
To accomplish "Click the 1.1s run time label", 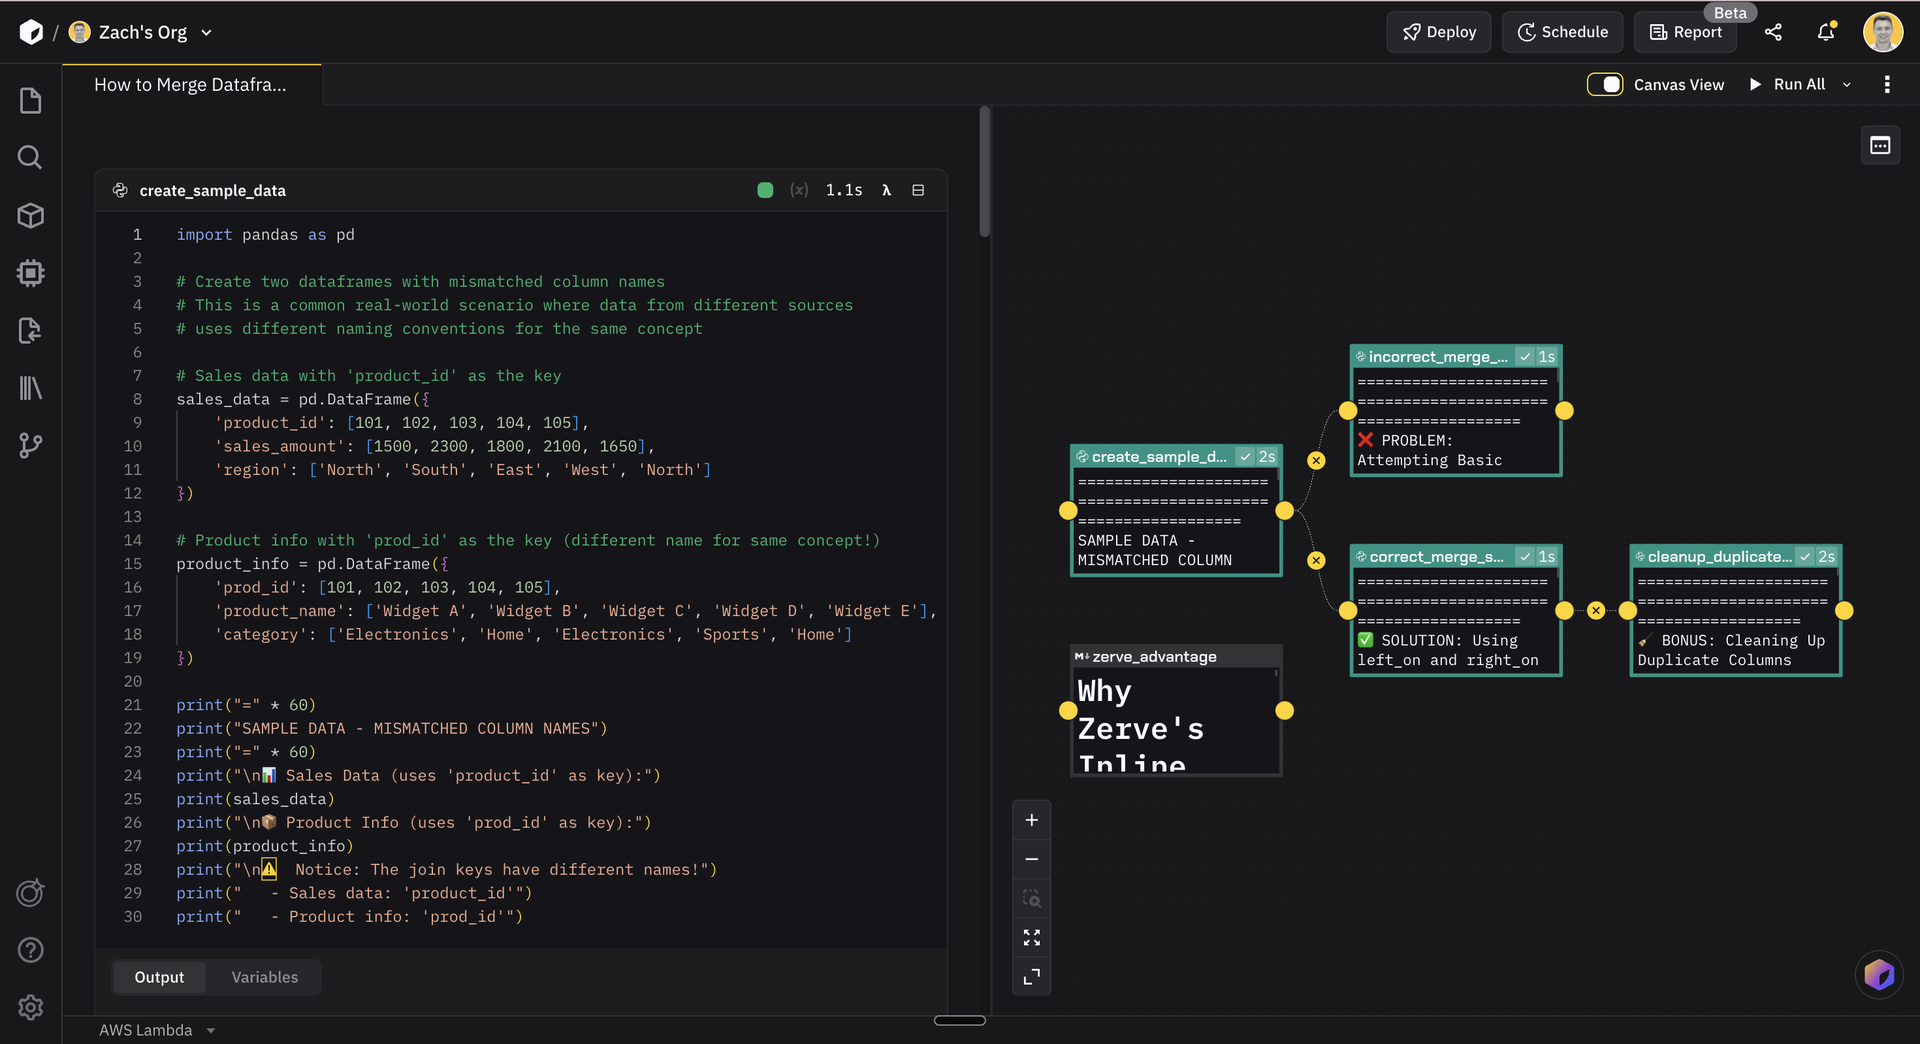I will pyautogui.click(x=844, y=190).
